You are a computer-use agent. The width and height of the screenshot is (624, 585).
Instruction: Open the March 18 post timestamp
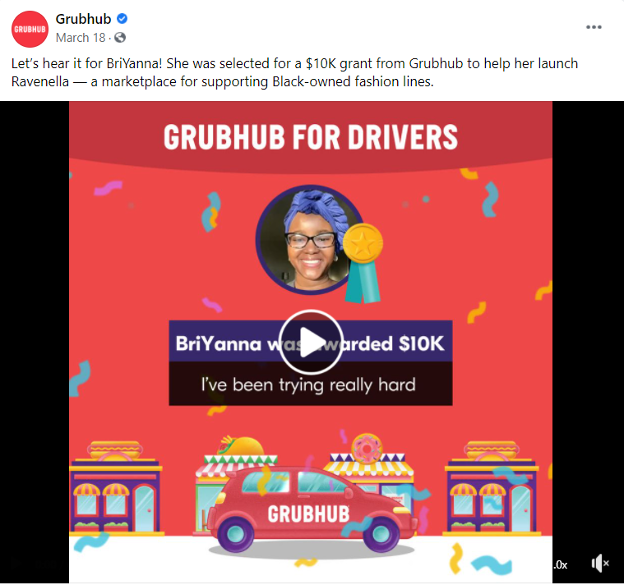tap(80, 38)
